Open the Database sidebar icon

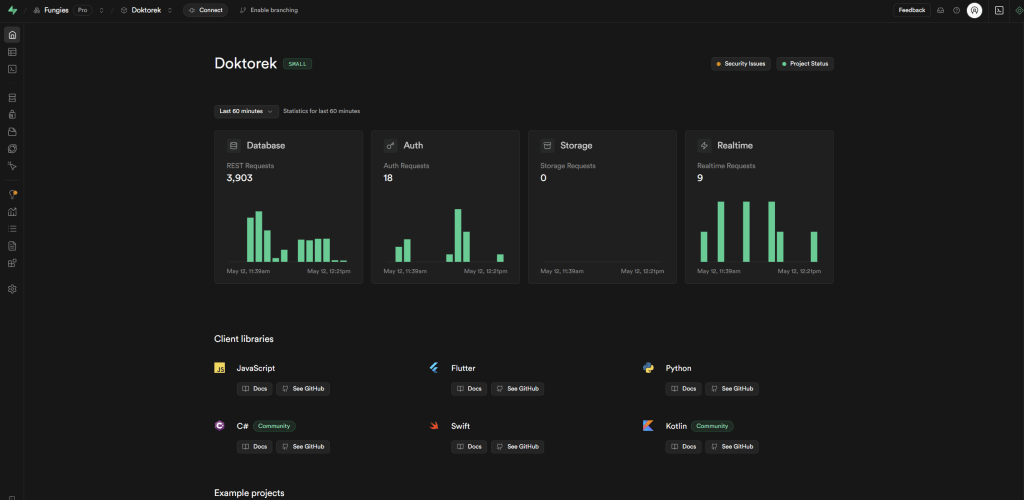click(x=12, y=98)
